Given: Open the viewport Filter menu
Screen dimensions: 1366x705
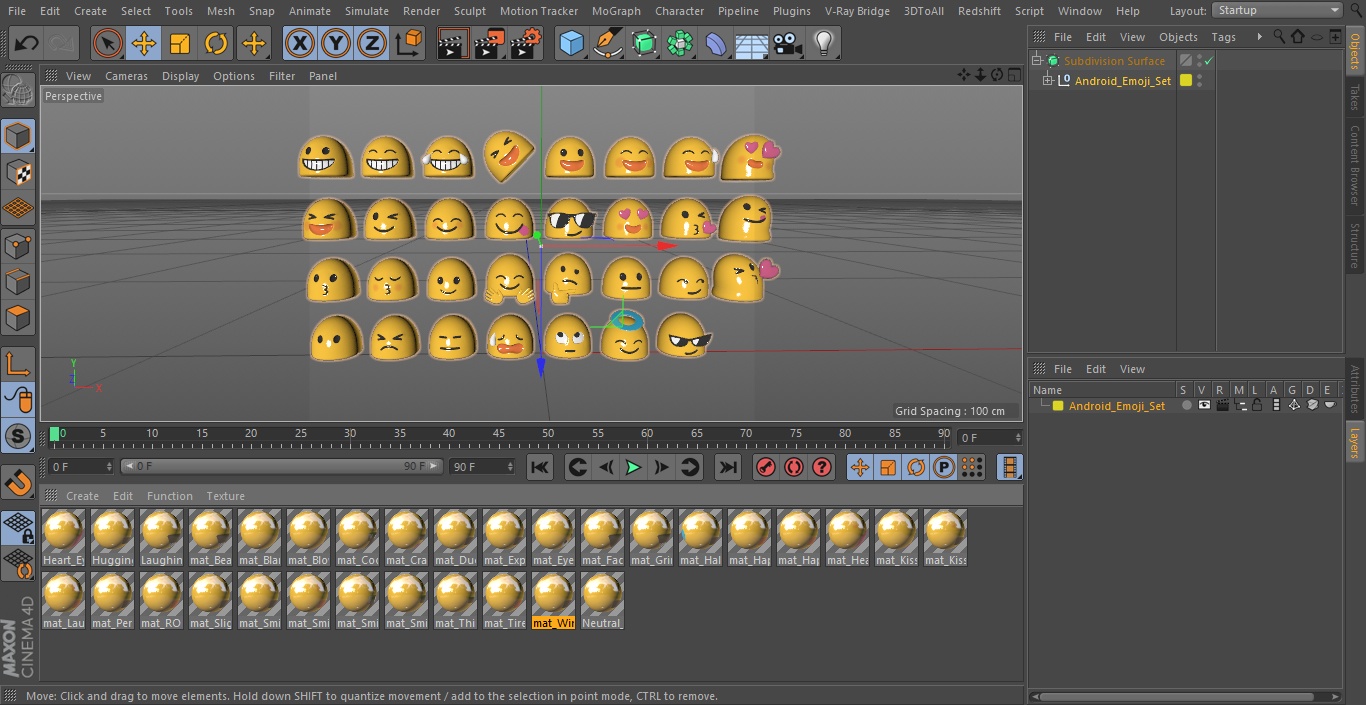Looking at the screenshot, I should click(282, 76).
